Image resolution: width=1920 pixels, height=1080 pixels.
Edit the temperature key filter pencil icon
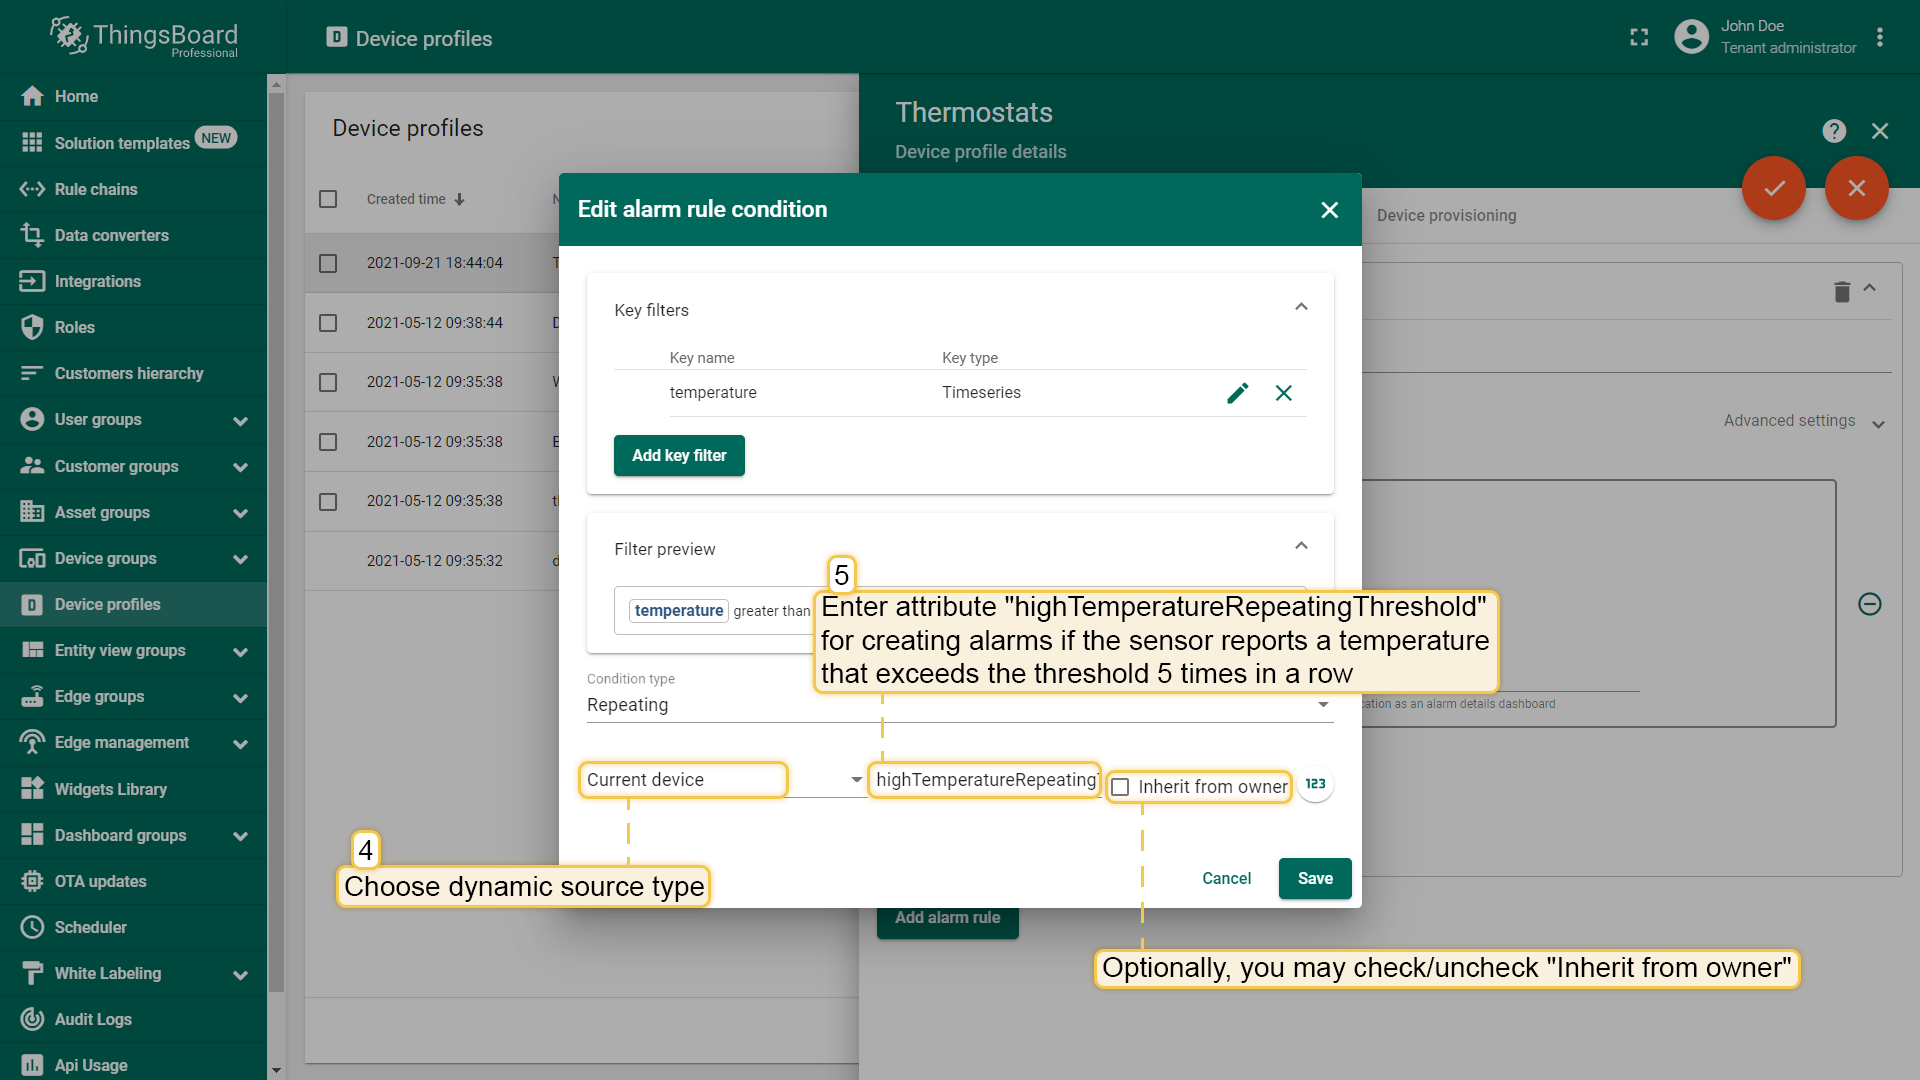coord(1237,393)
